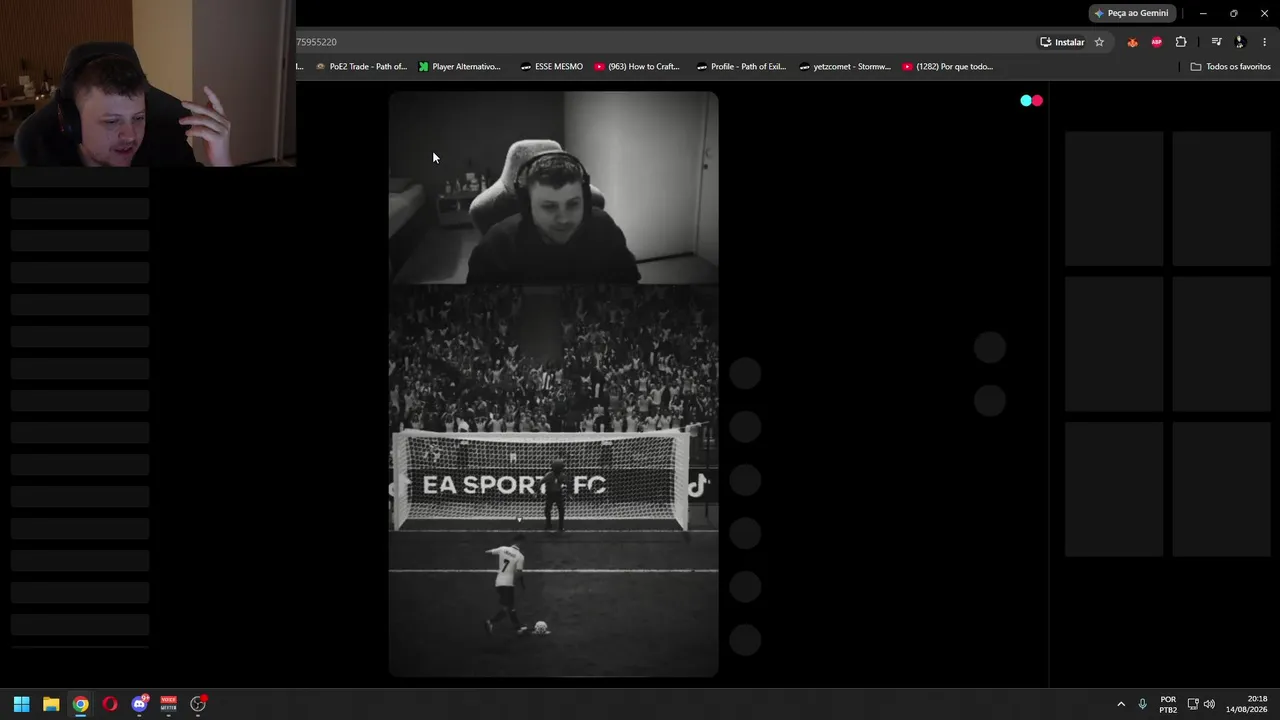
Task: Bookmark this page with the star icon
Action: [1099, 42]
